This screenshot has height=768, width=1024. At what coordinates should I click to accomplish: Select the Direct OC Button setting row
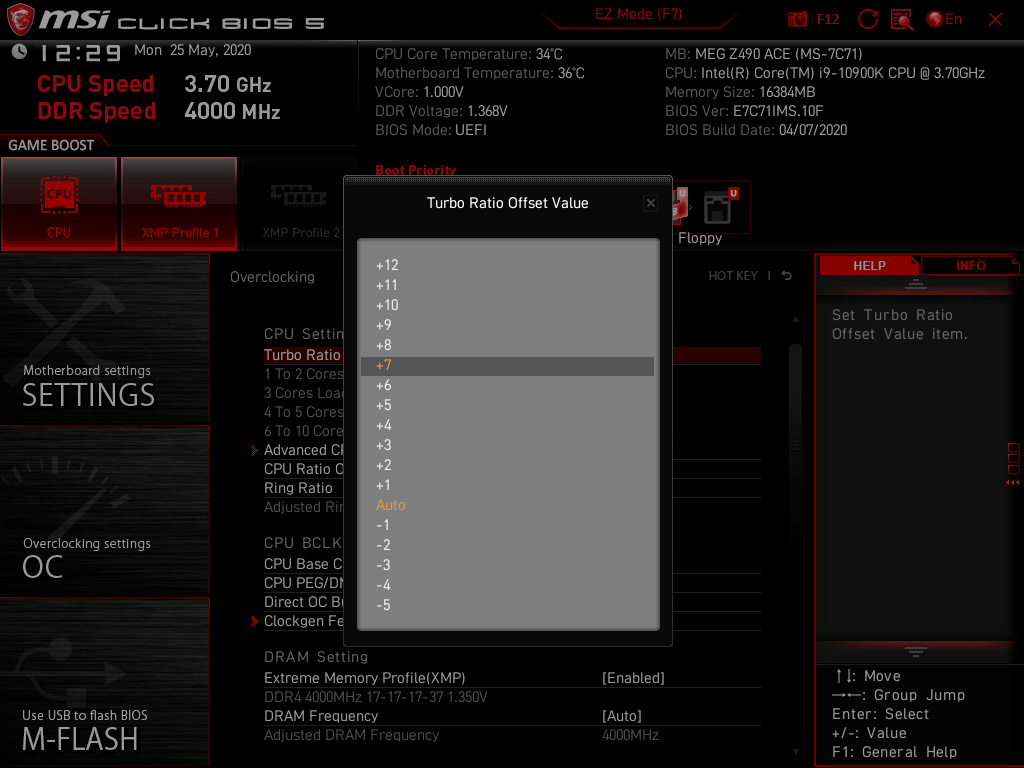click(x=512, y=602)
